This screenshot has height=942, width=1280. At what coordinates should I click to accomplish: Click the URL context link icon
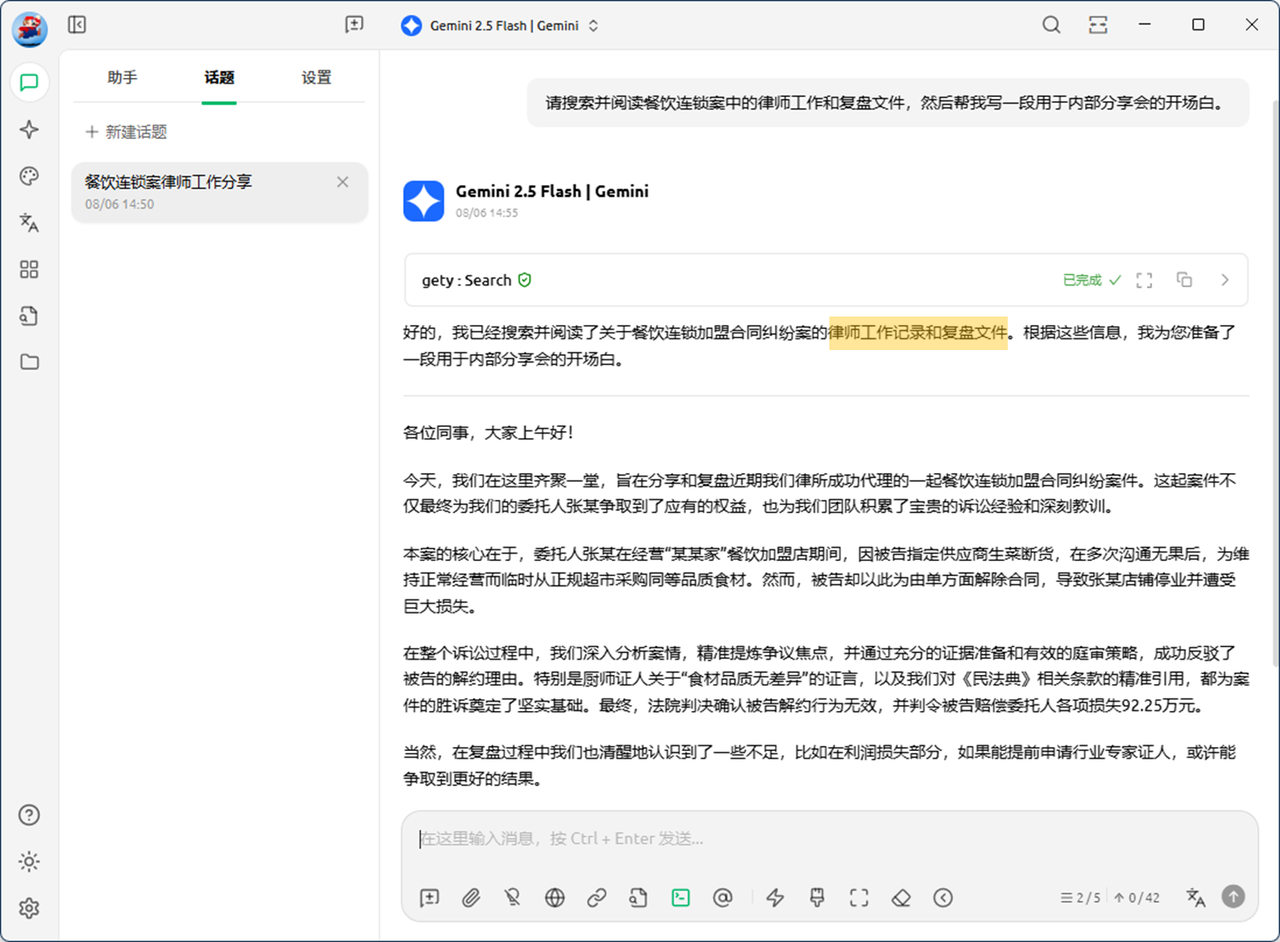tap(597, 898)
